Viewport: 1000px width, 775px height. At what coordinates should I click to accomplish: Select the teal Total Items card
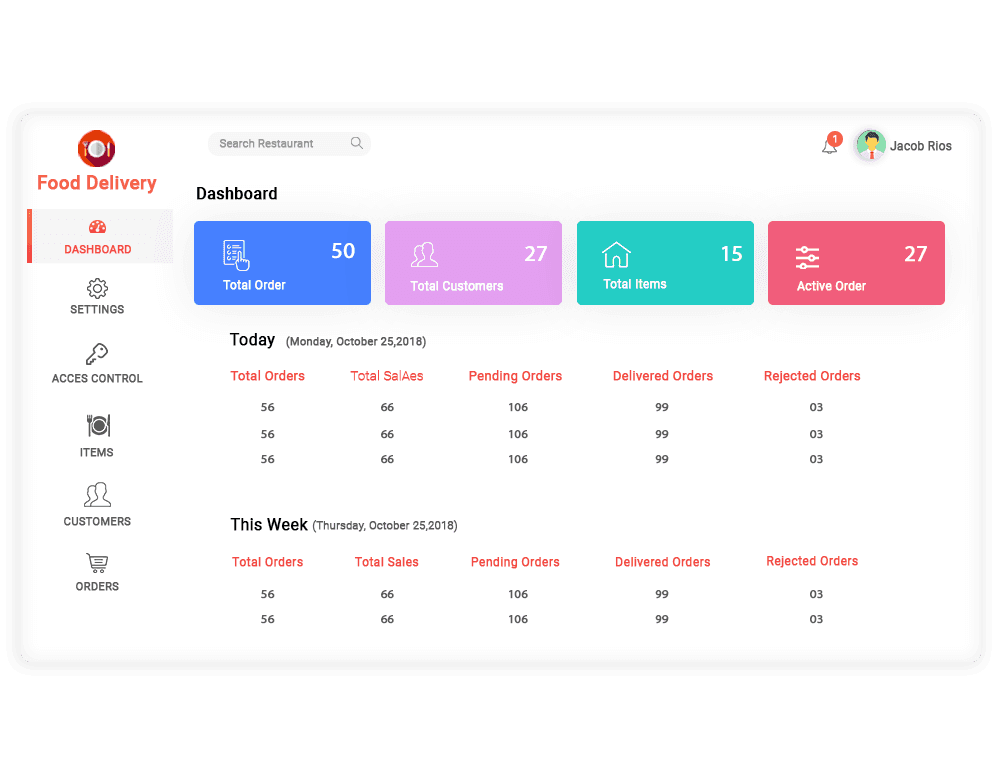[x=665, y=263]
